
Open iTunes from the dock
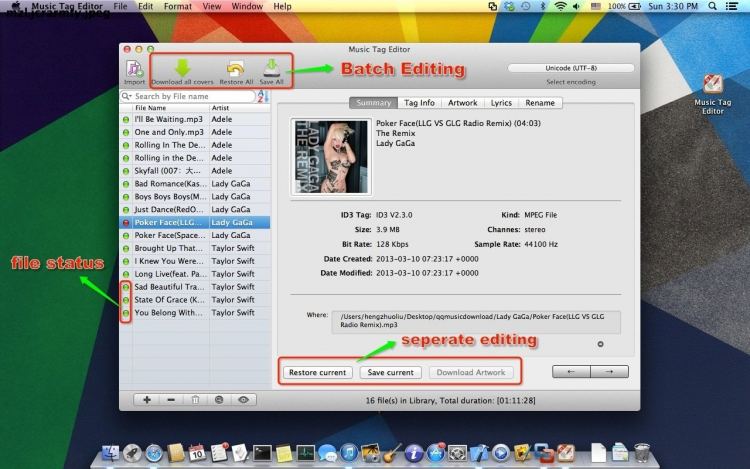pyautogui.click(x=349, y=452)
